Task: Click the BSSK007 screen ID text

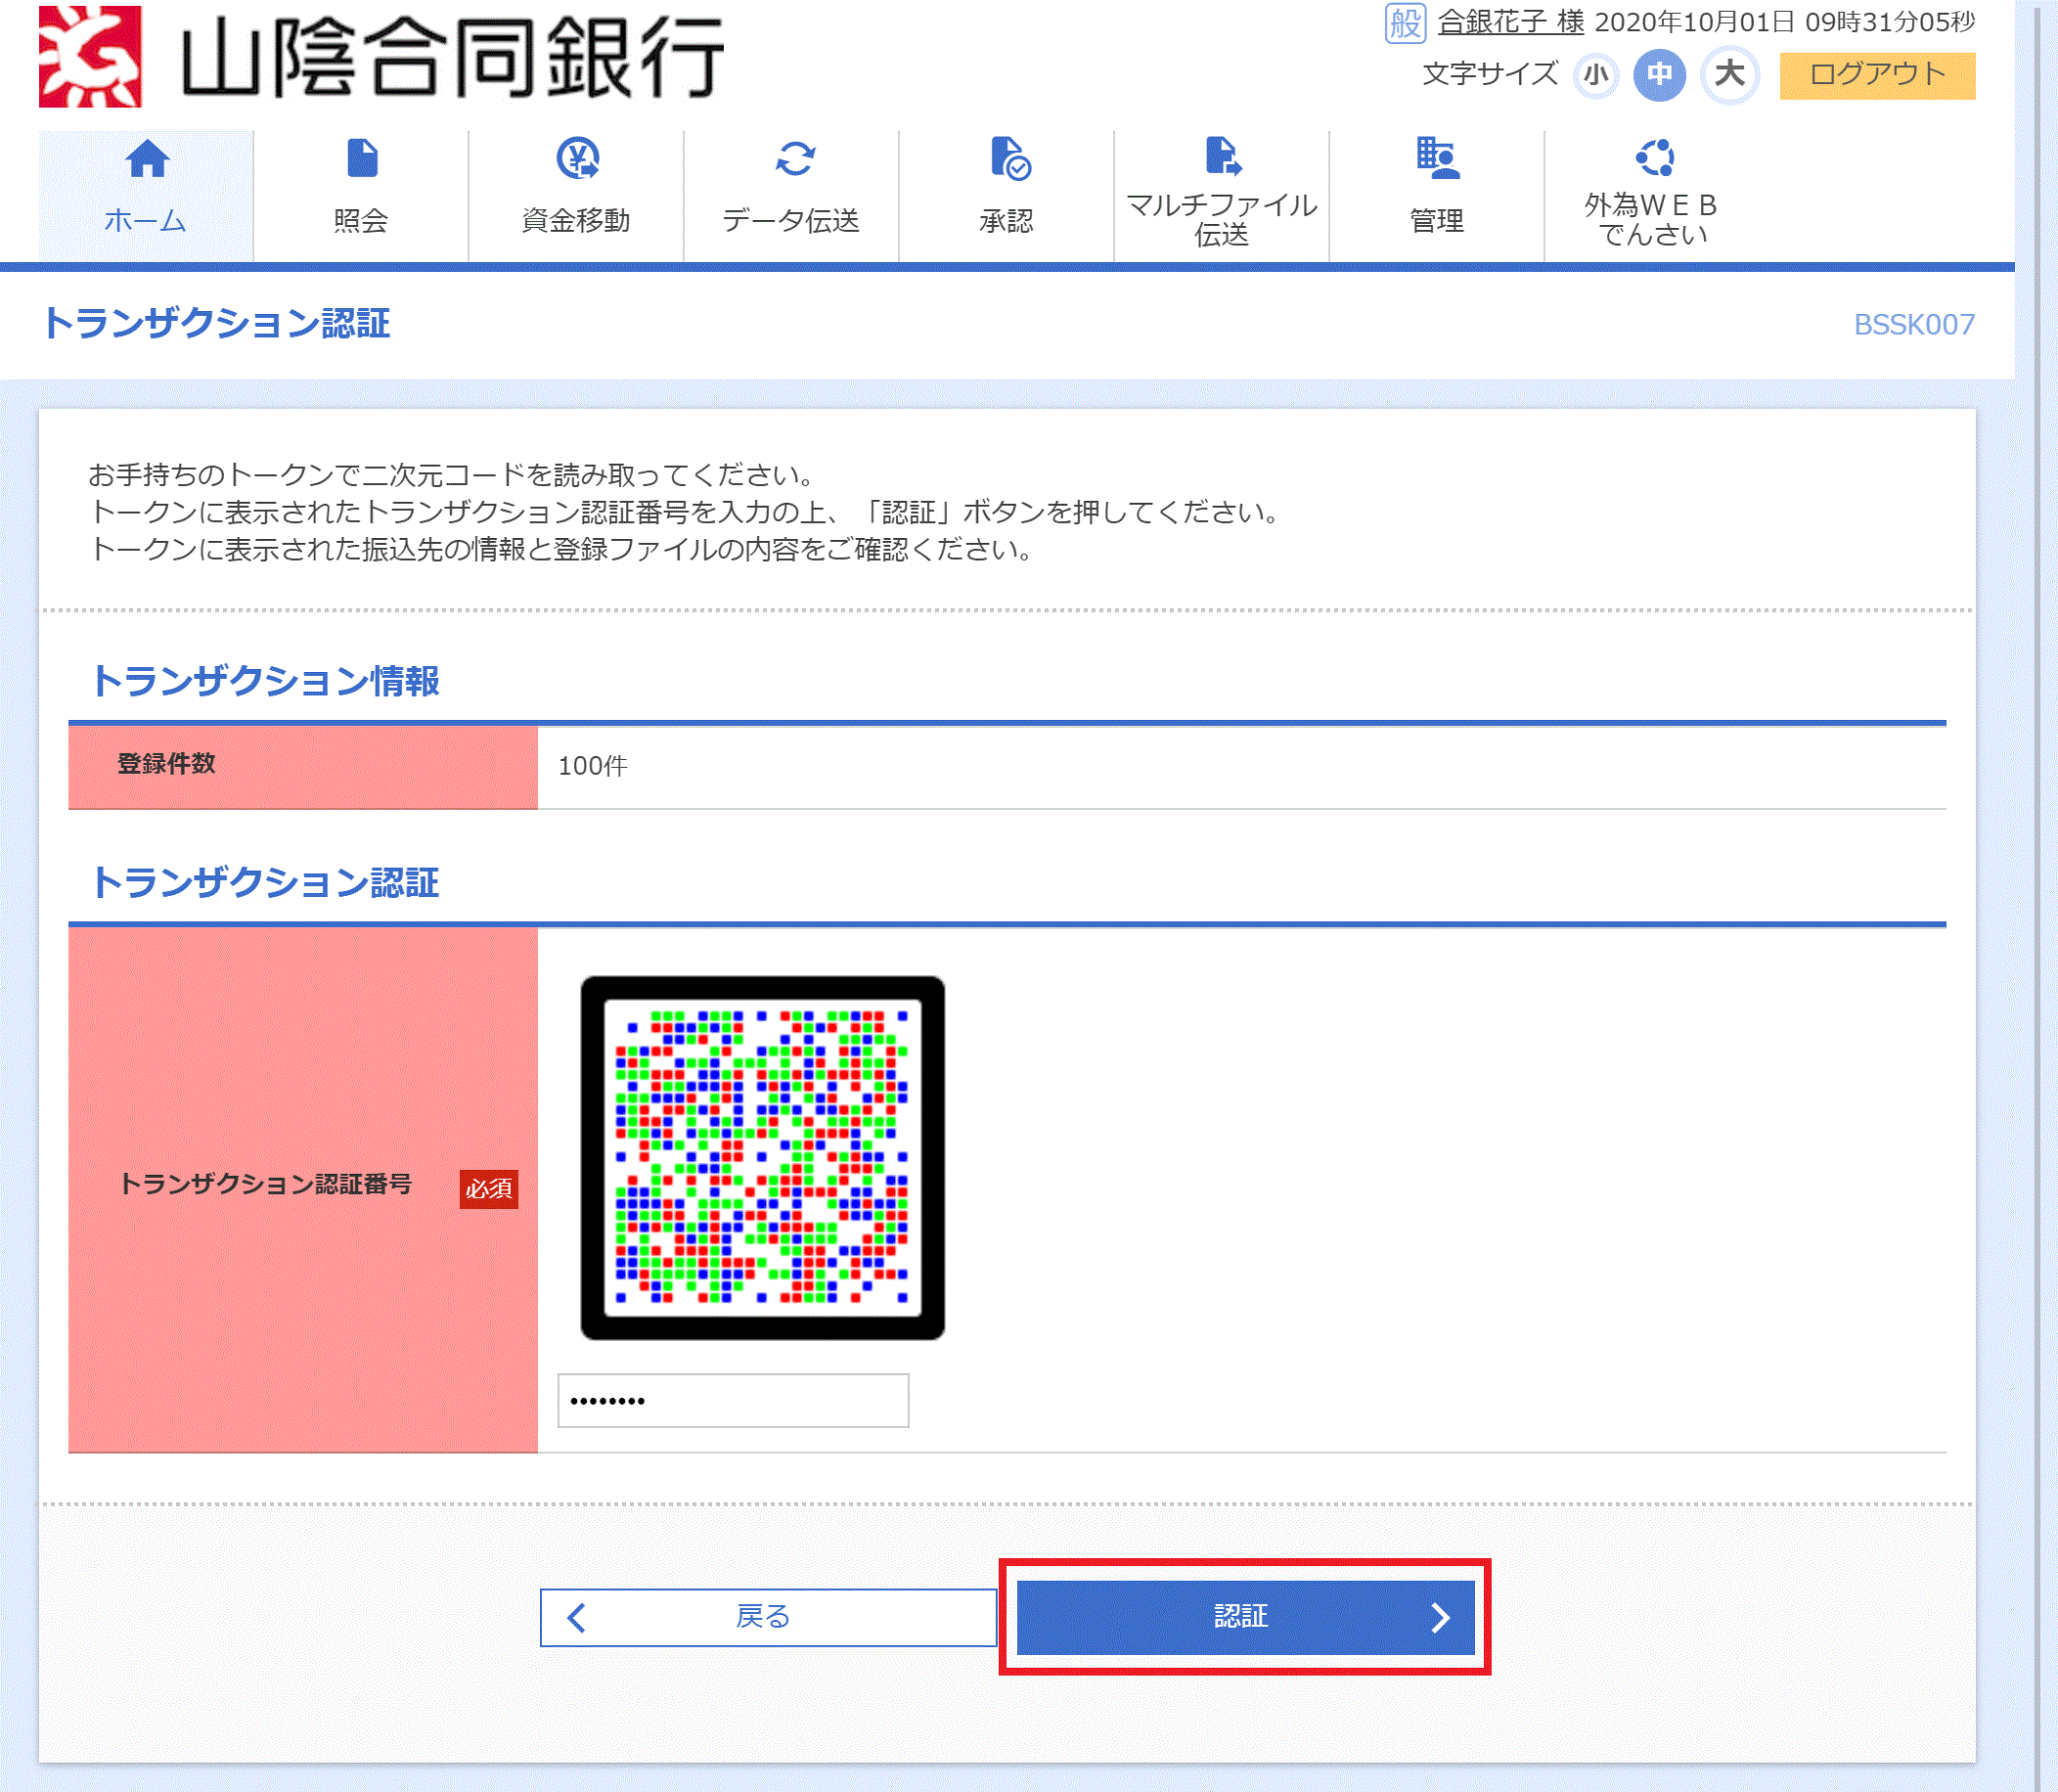Action: point(1914,325)
